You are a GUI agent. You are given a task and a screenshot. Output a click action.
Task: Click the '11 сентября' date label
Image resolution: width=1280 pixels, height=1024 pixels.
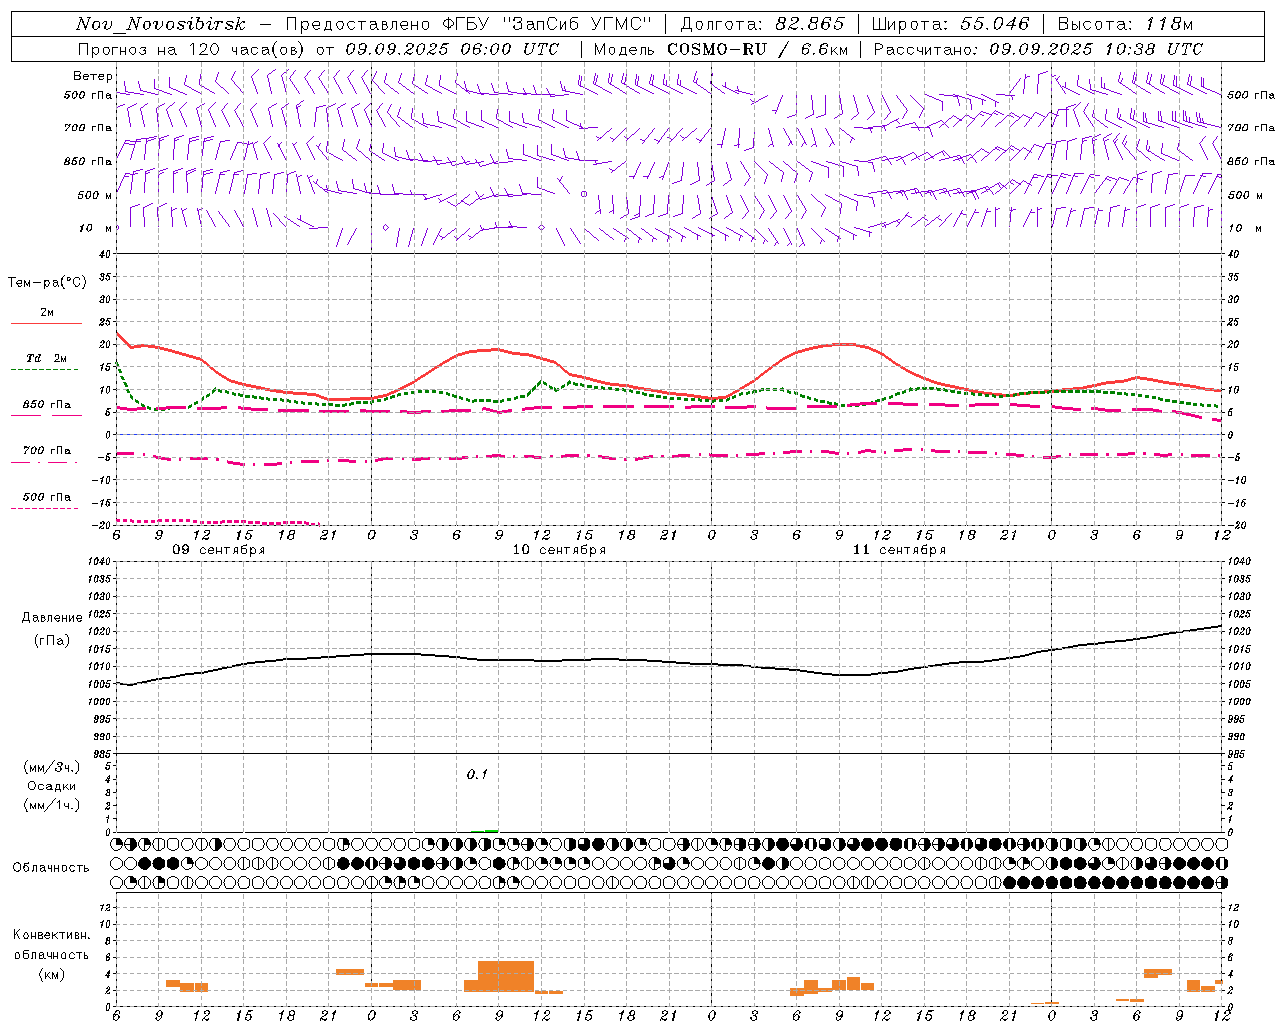click(x=899, y=550)
